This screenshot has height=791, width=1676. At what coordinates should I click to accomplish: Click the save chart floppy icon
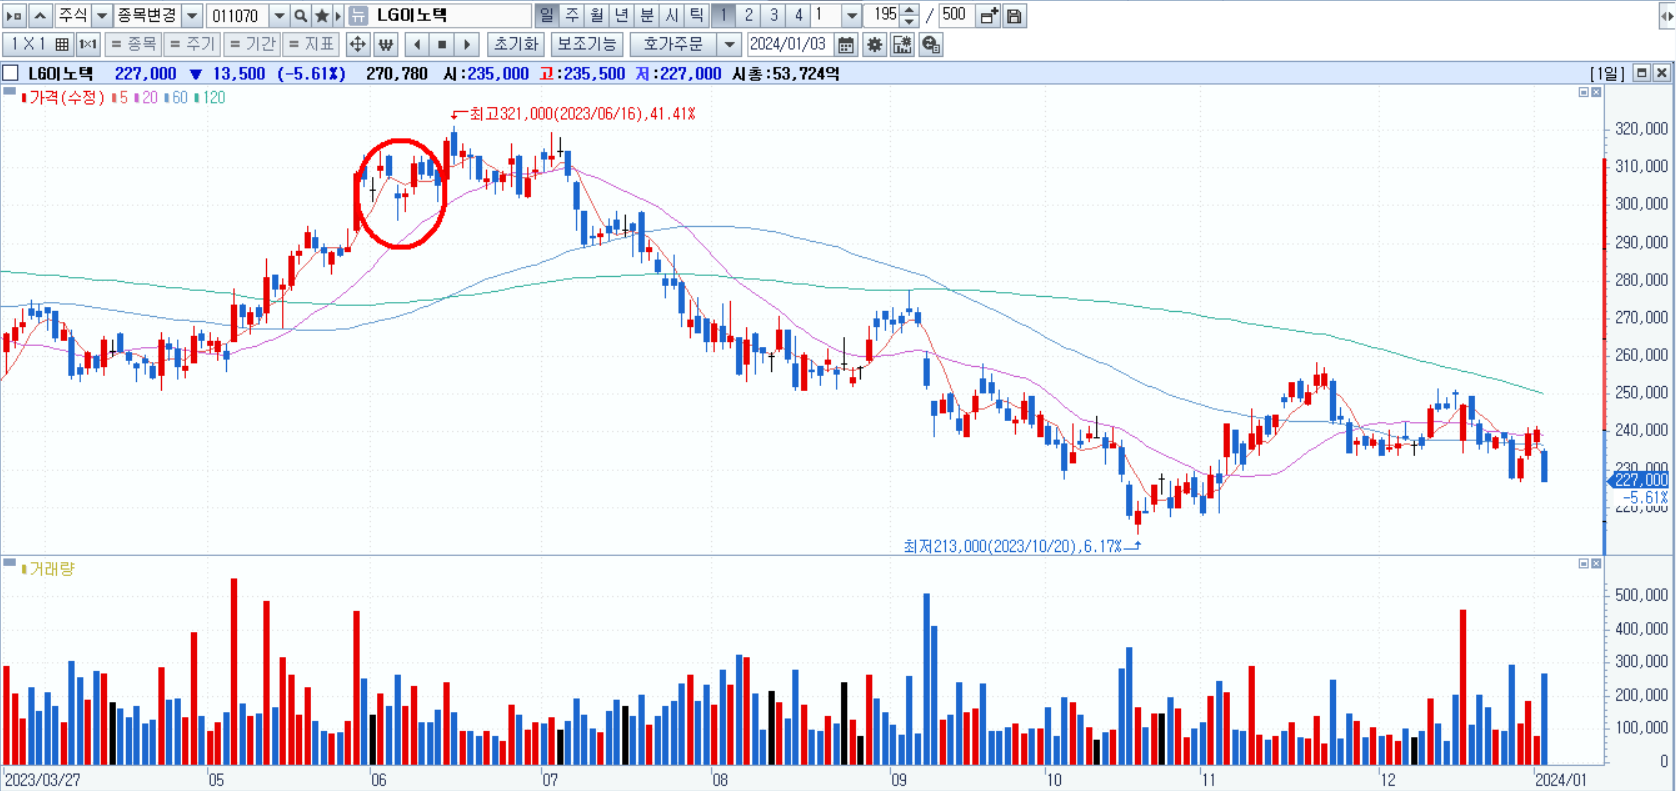click(1014, 16)
